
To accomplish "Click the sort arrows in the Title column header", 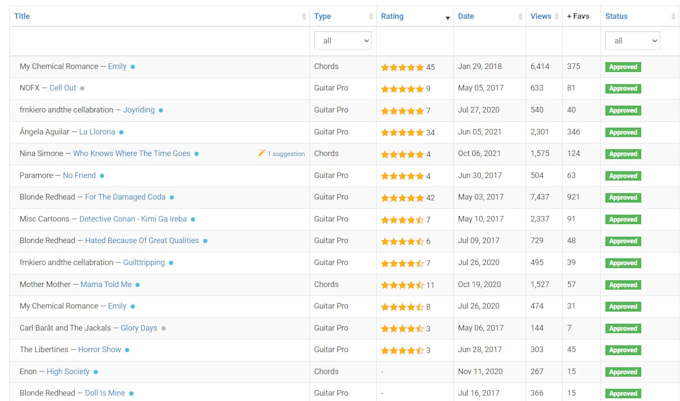I will (304, 16).
